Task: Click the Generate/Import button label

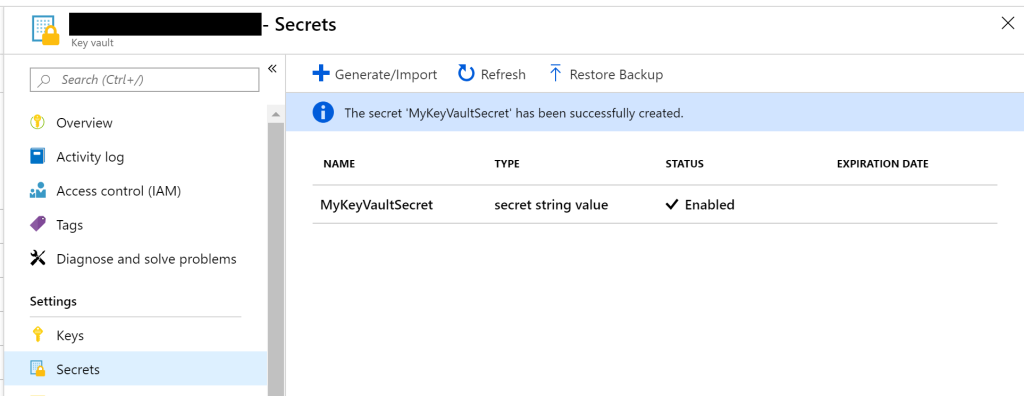Action: pos(386,74)
